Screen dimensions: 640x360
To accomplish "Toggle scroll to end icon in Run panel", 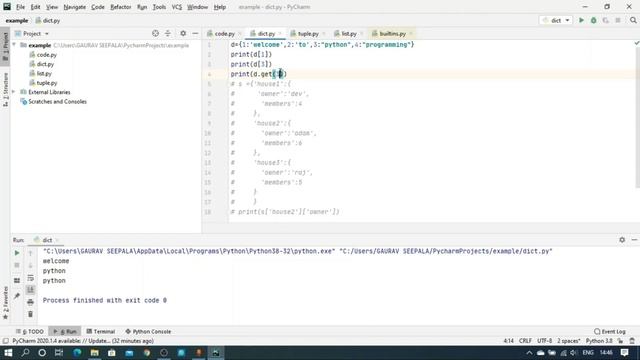I will coord(31,290).
